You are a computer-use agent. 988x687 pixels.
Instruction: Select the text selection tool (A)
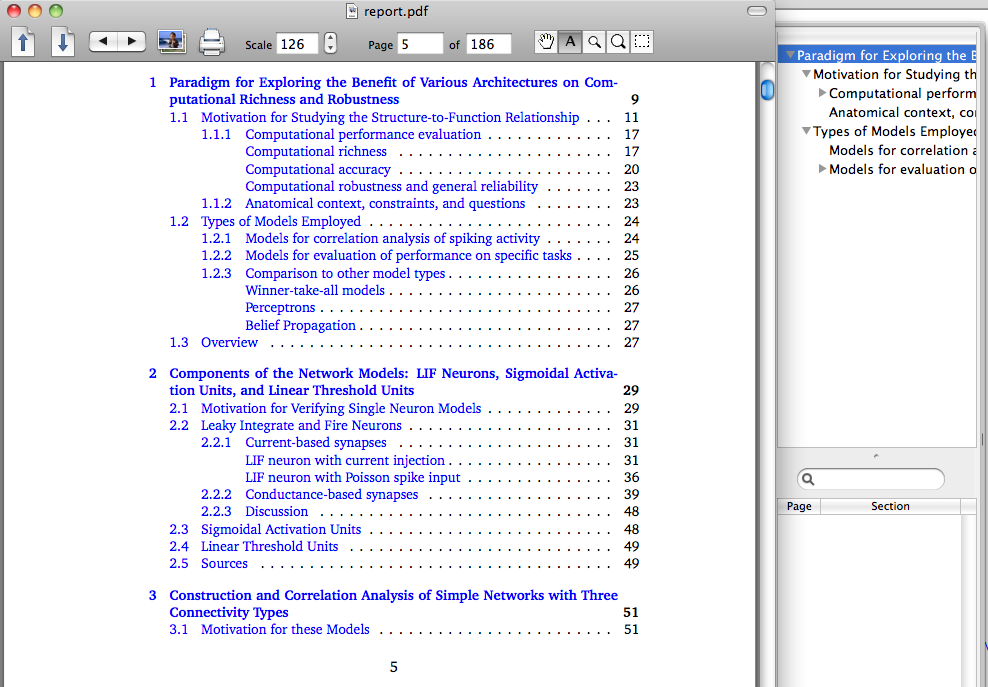pos(570,42)
